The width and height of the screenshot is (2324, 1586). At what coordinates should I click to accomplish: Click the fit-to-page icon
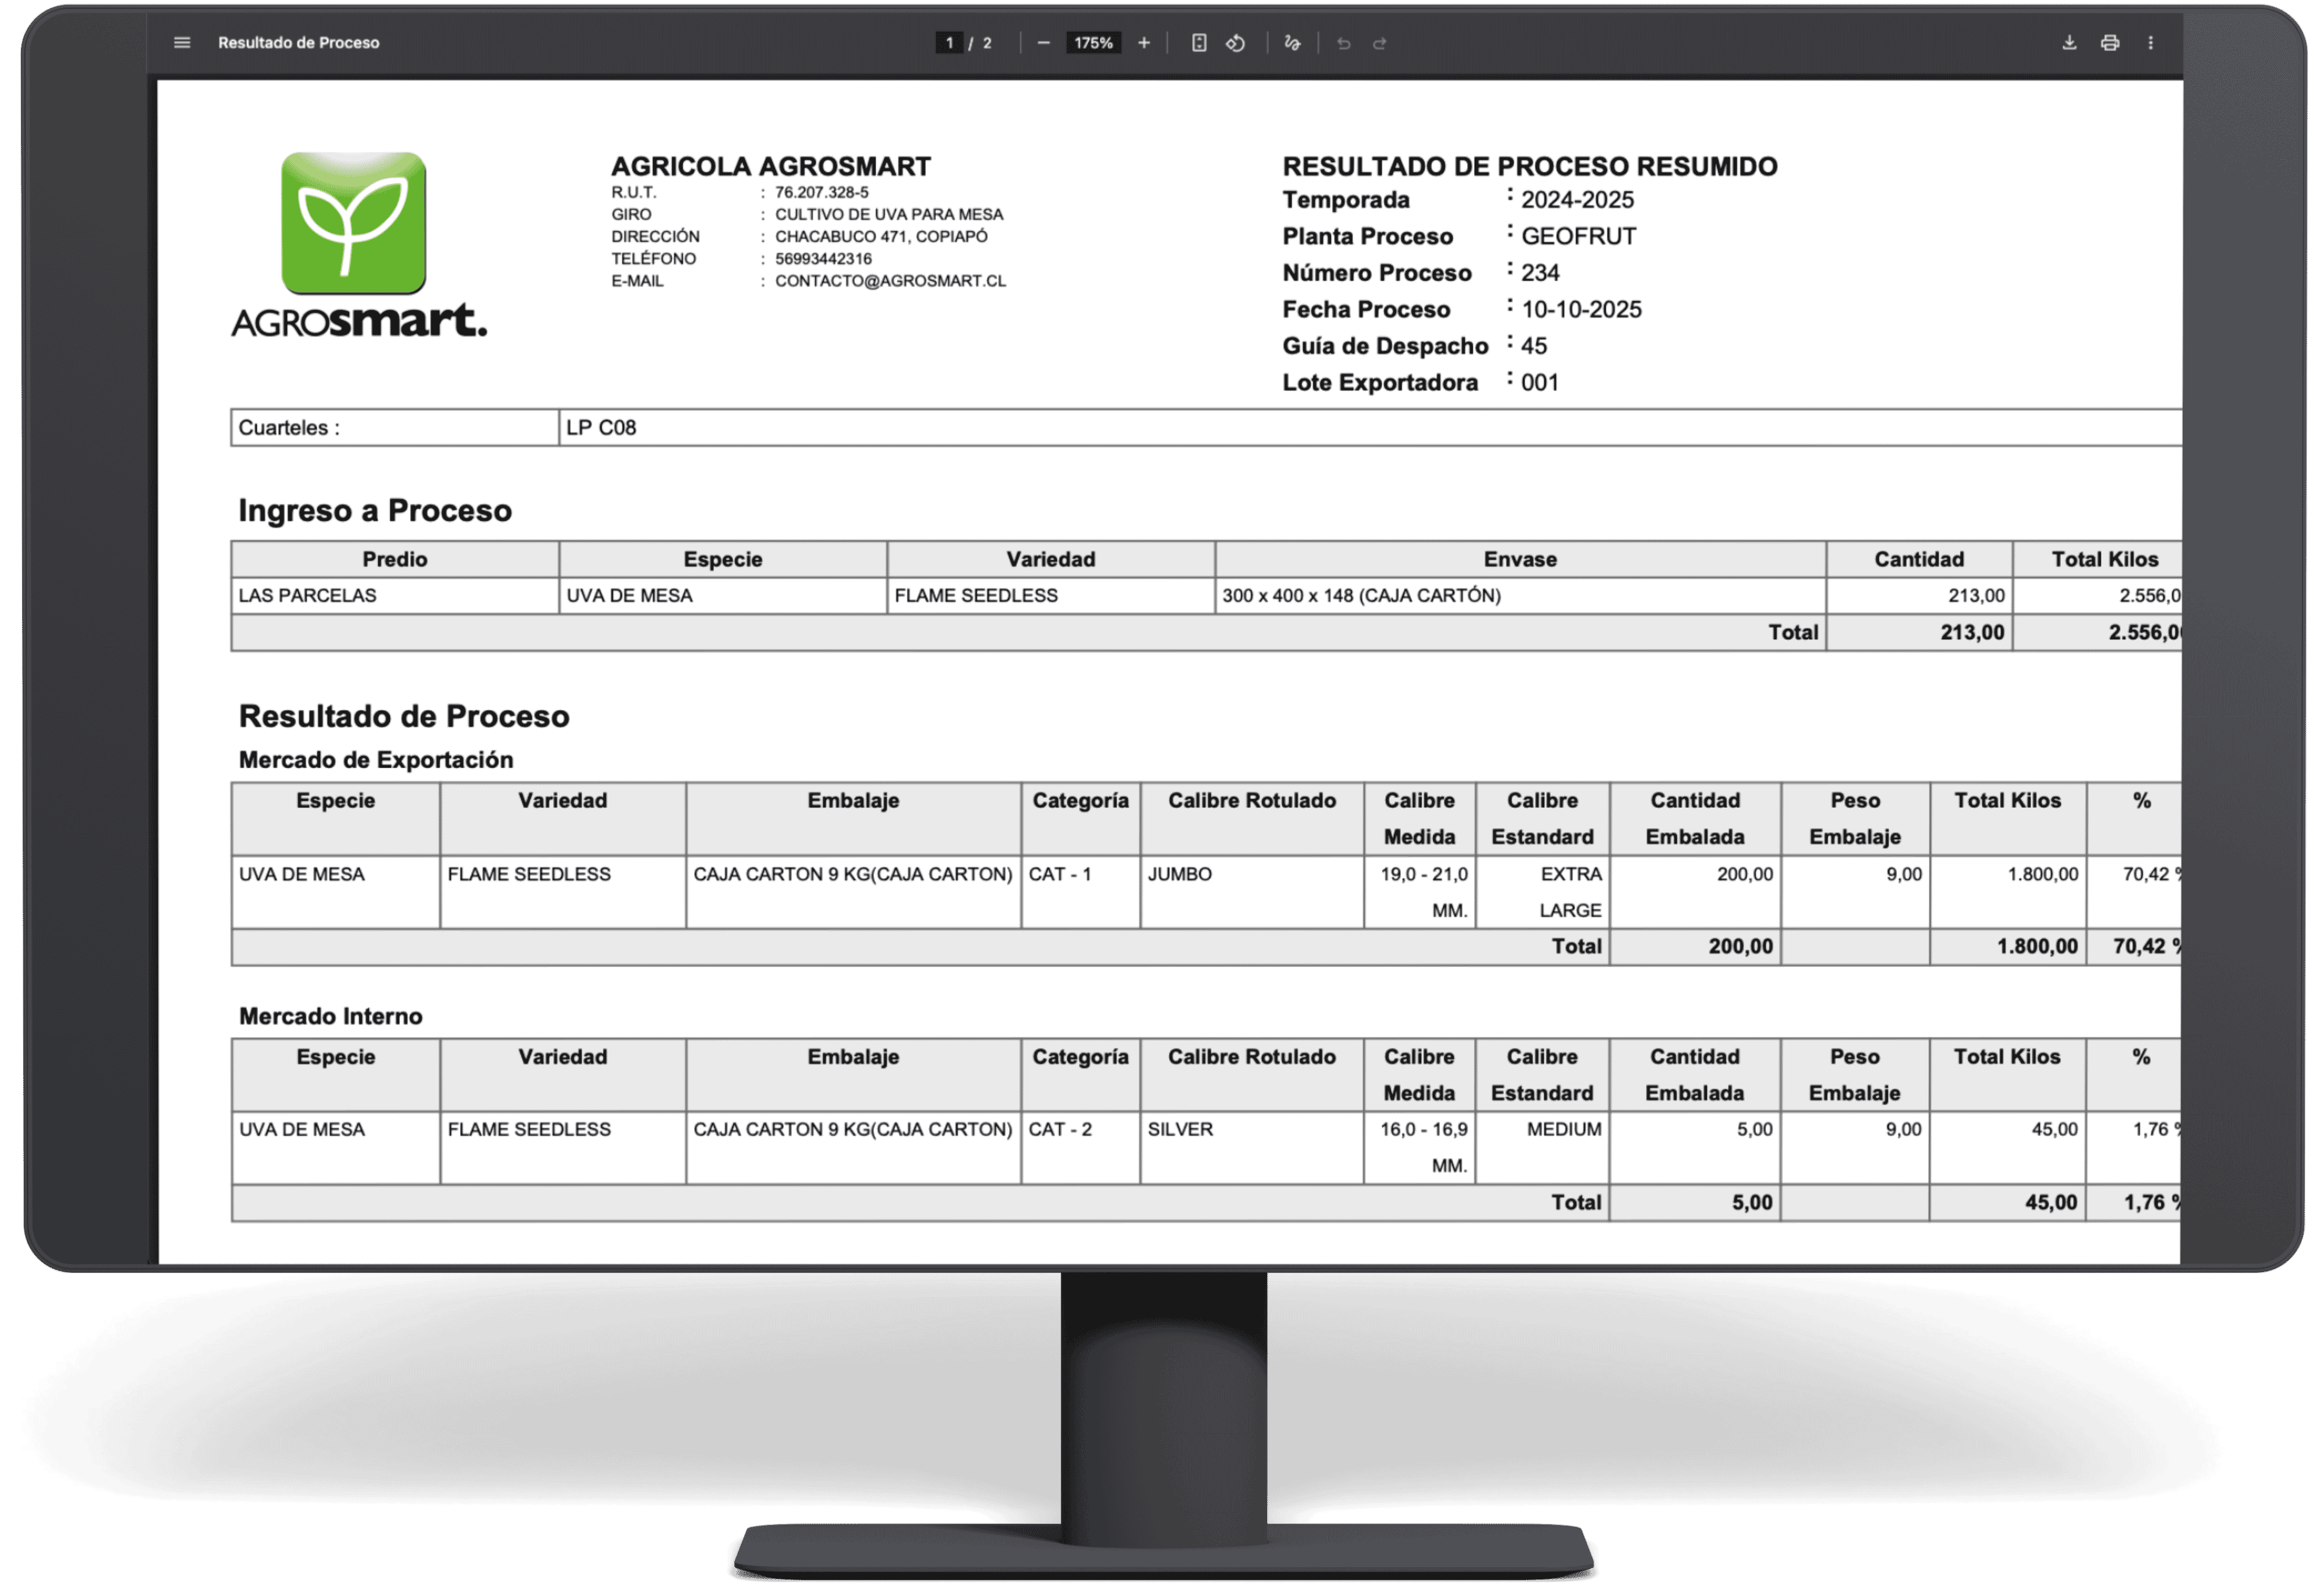[x=1199, y=43]
